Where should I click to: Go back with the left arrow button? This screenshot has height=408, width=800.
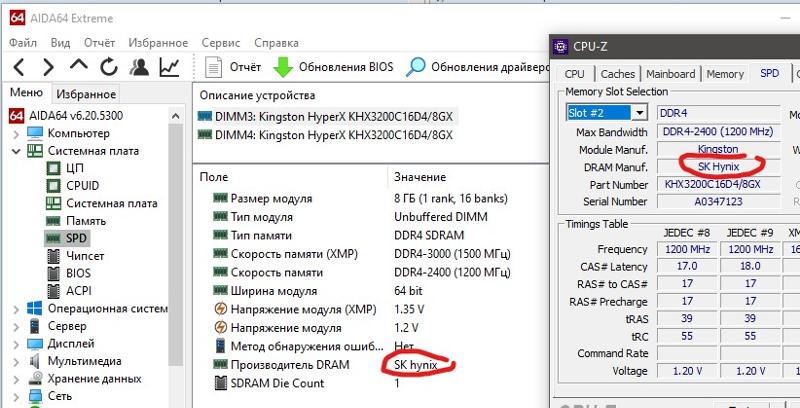(x=18, y=67)
